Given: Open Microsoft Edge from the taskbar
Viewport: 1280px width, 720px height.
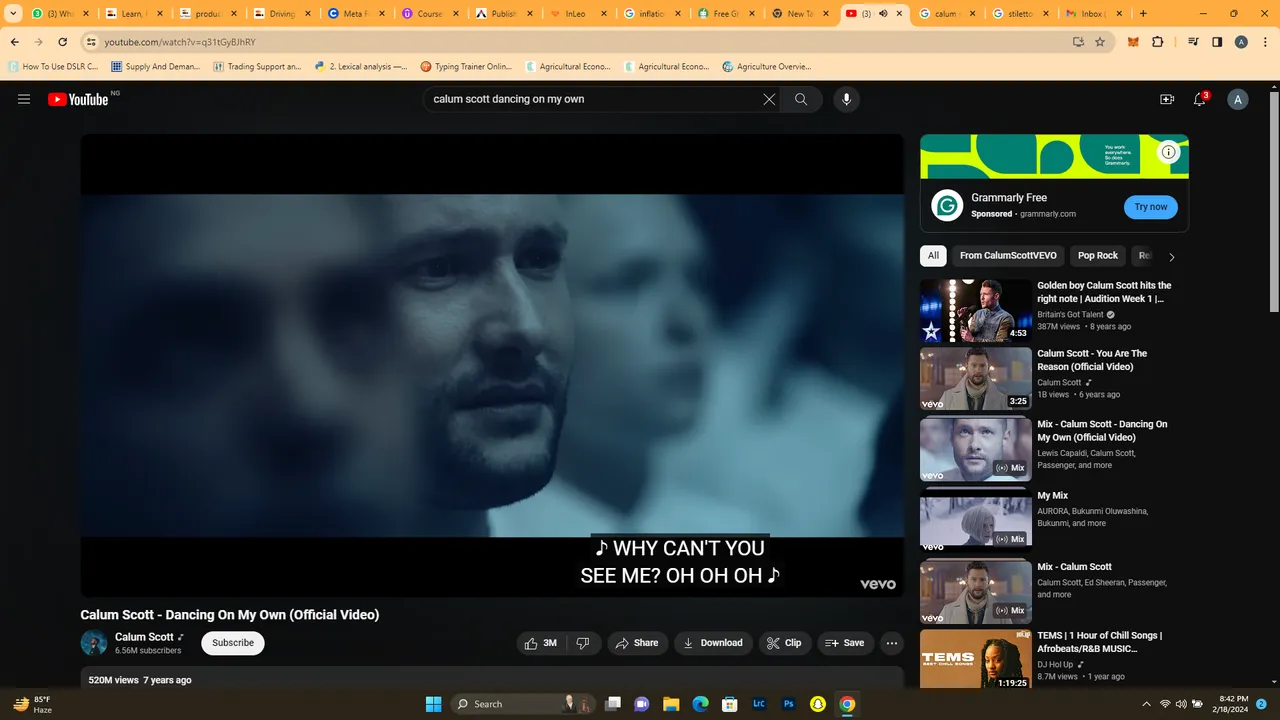Looking at the screenshot, I should click(701, 704).
